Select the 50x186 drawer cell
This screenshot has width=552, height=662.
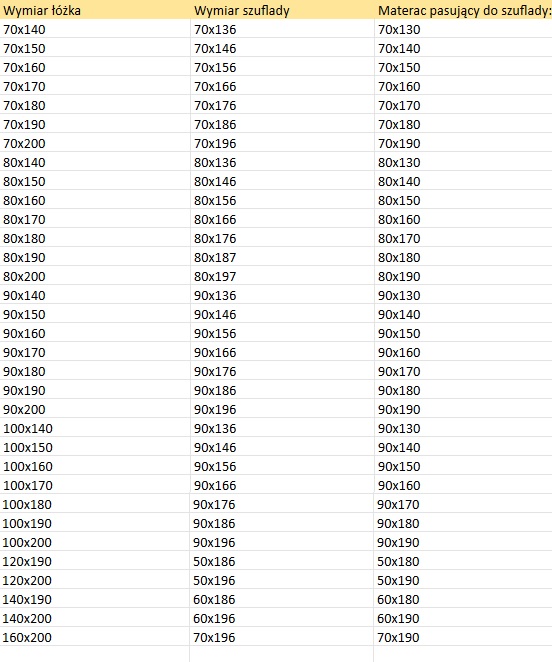pos(281,561)
